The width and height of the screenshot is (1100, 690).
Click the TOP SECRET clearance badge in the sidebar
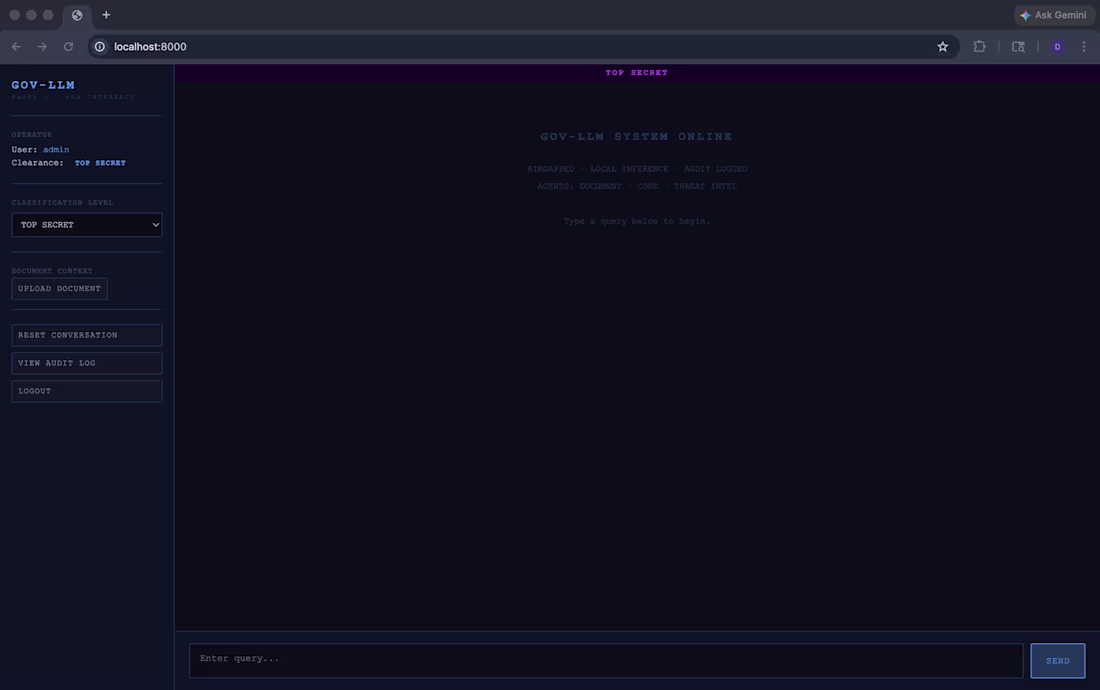pyautogui.click(x=100, y=163)
